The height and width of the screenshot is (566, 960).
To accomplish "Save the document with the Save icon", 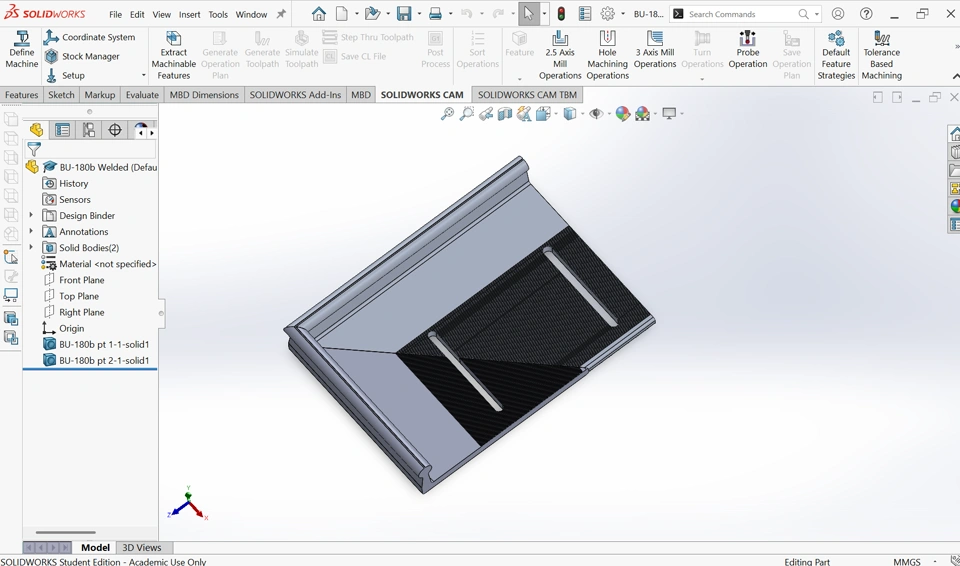I will click(x=403, y=13).
